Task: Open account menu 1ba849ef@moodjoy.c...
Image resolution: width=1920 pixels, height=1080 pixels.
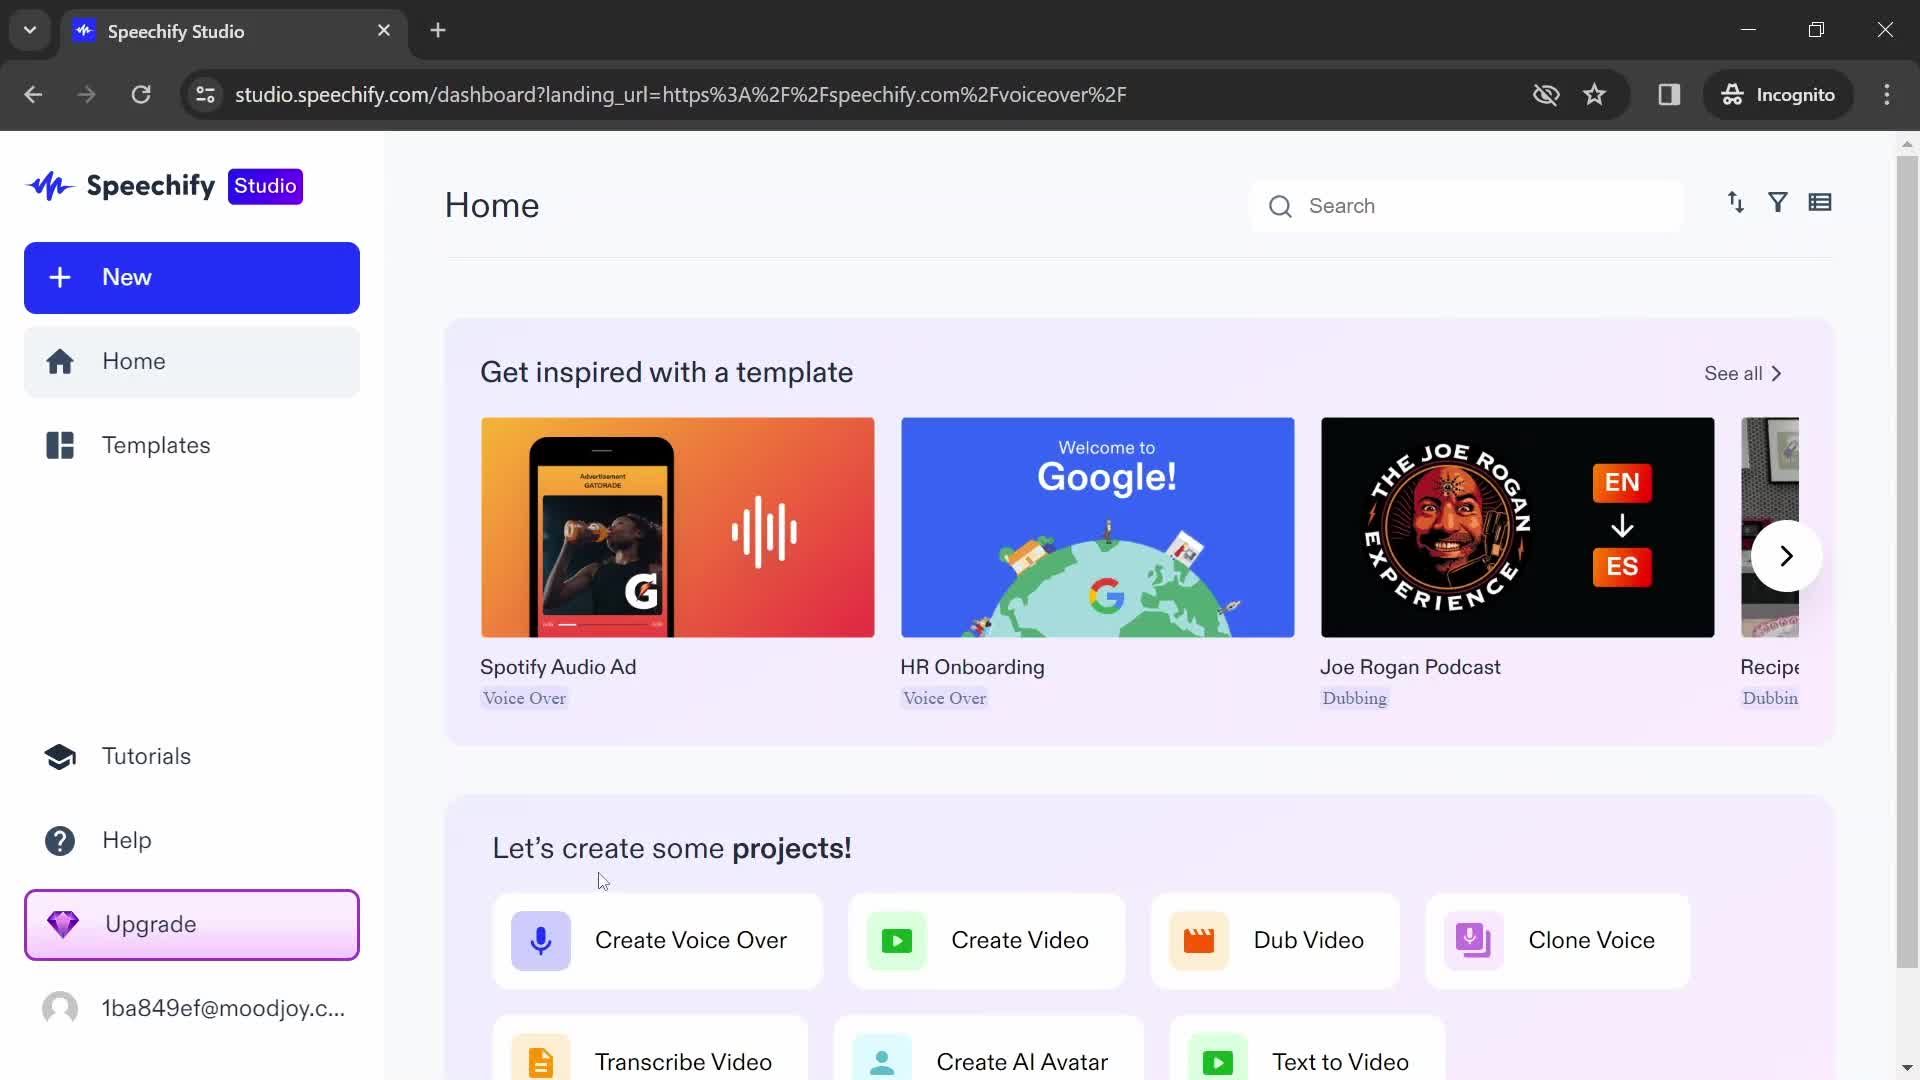Action: [192, 1008]
